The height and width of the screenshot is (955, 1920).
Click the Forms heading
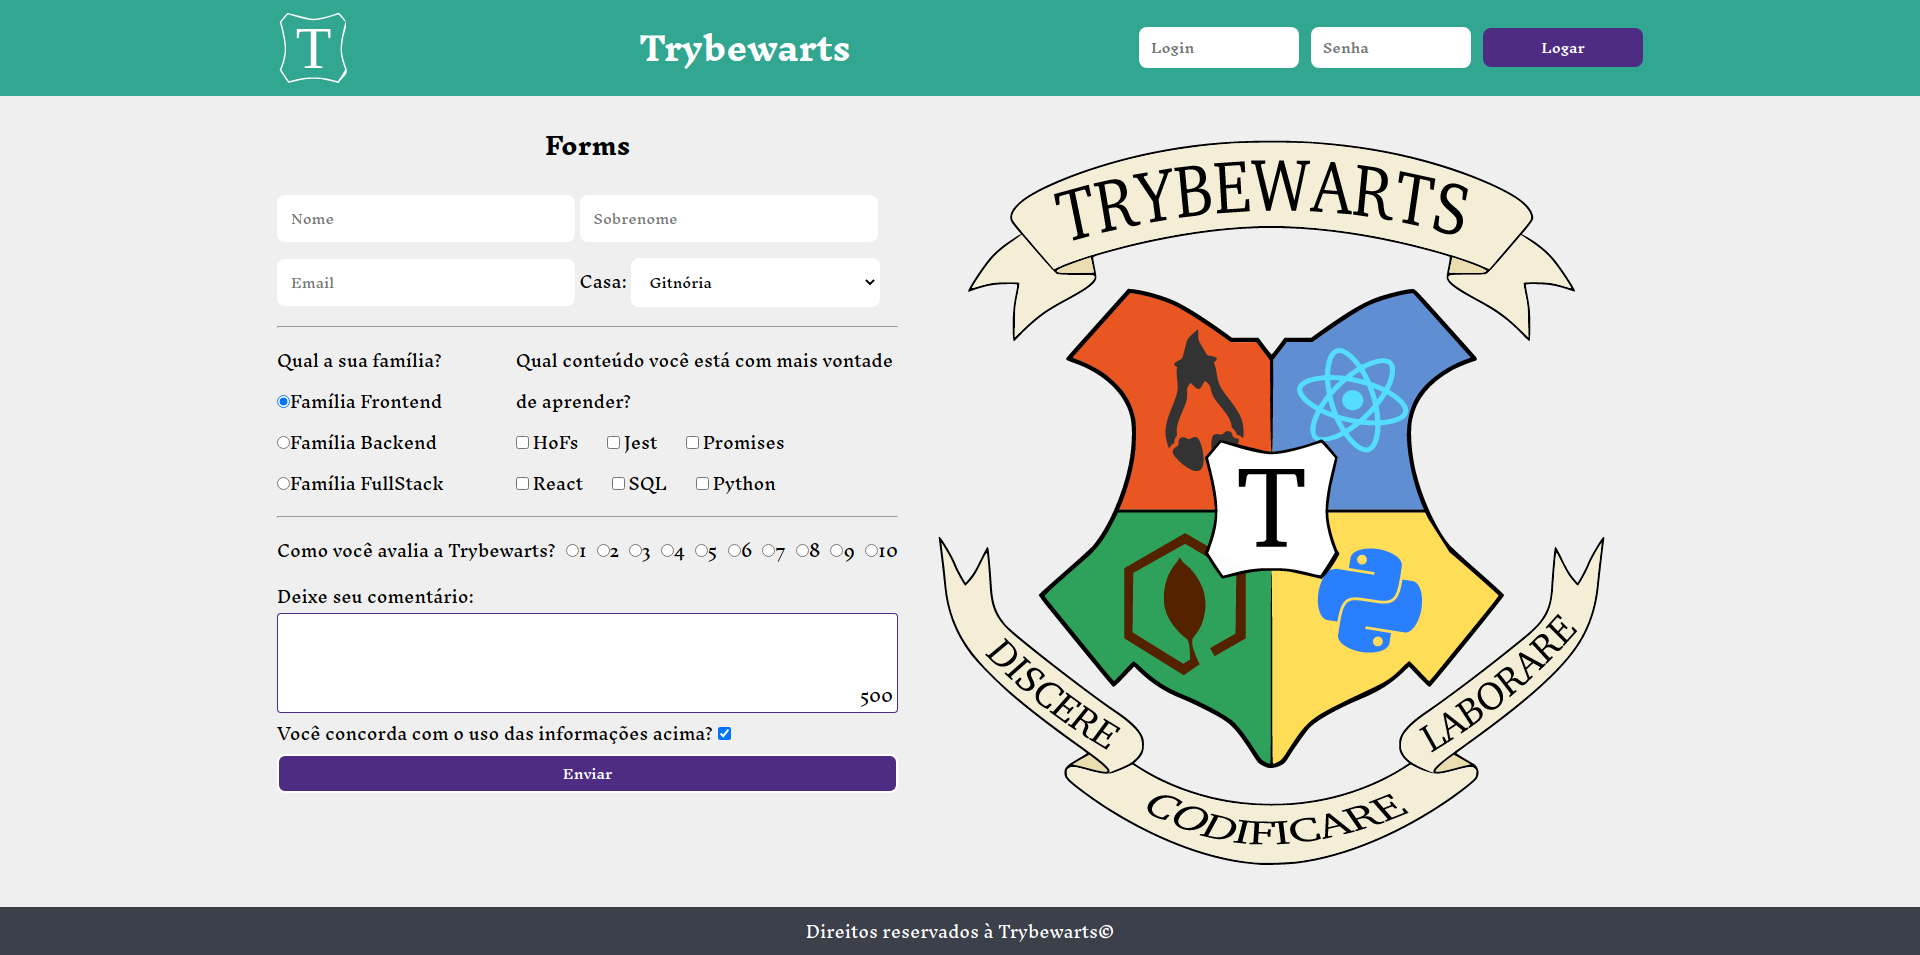point(587,146)
